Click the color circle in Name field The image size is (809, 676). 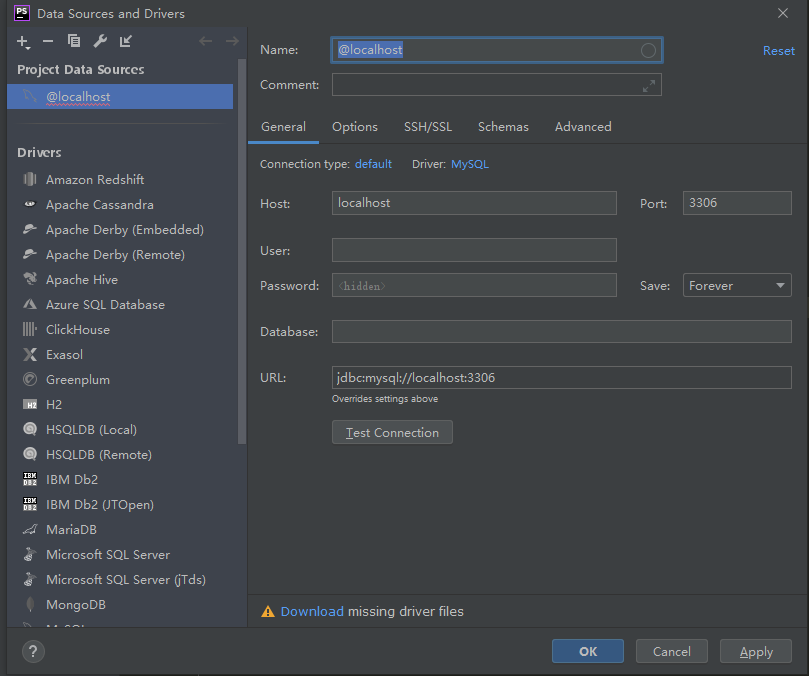tap(648, 50)
